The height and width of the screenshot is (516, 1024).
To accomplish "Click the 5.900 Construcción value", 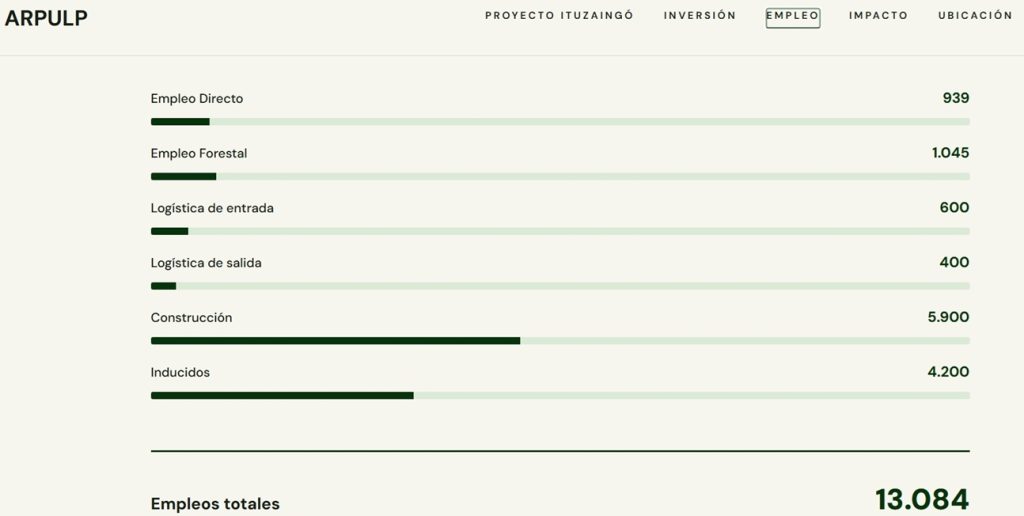I will (x=948, y=317).
